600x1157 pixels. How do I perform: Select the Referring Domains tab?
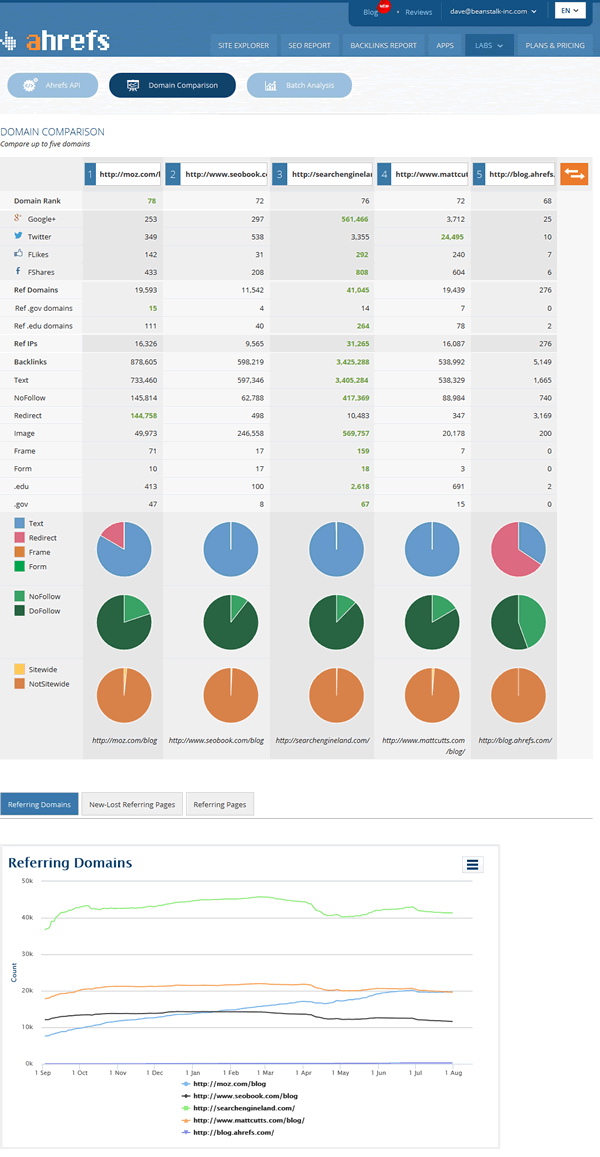click(40, 804)
